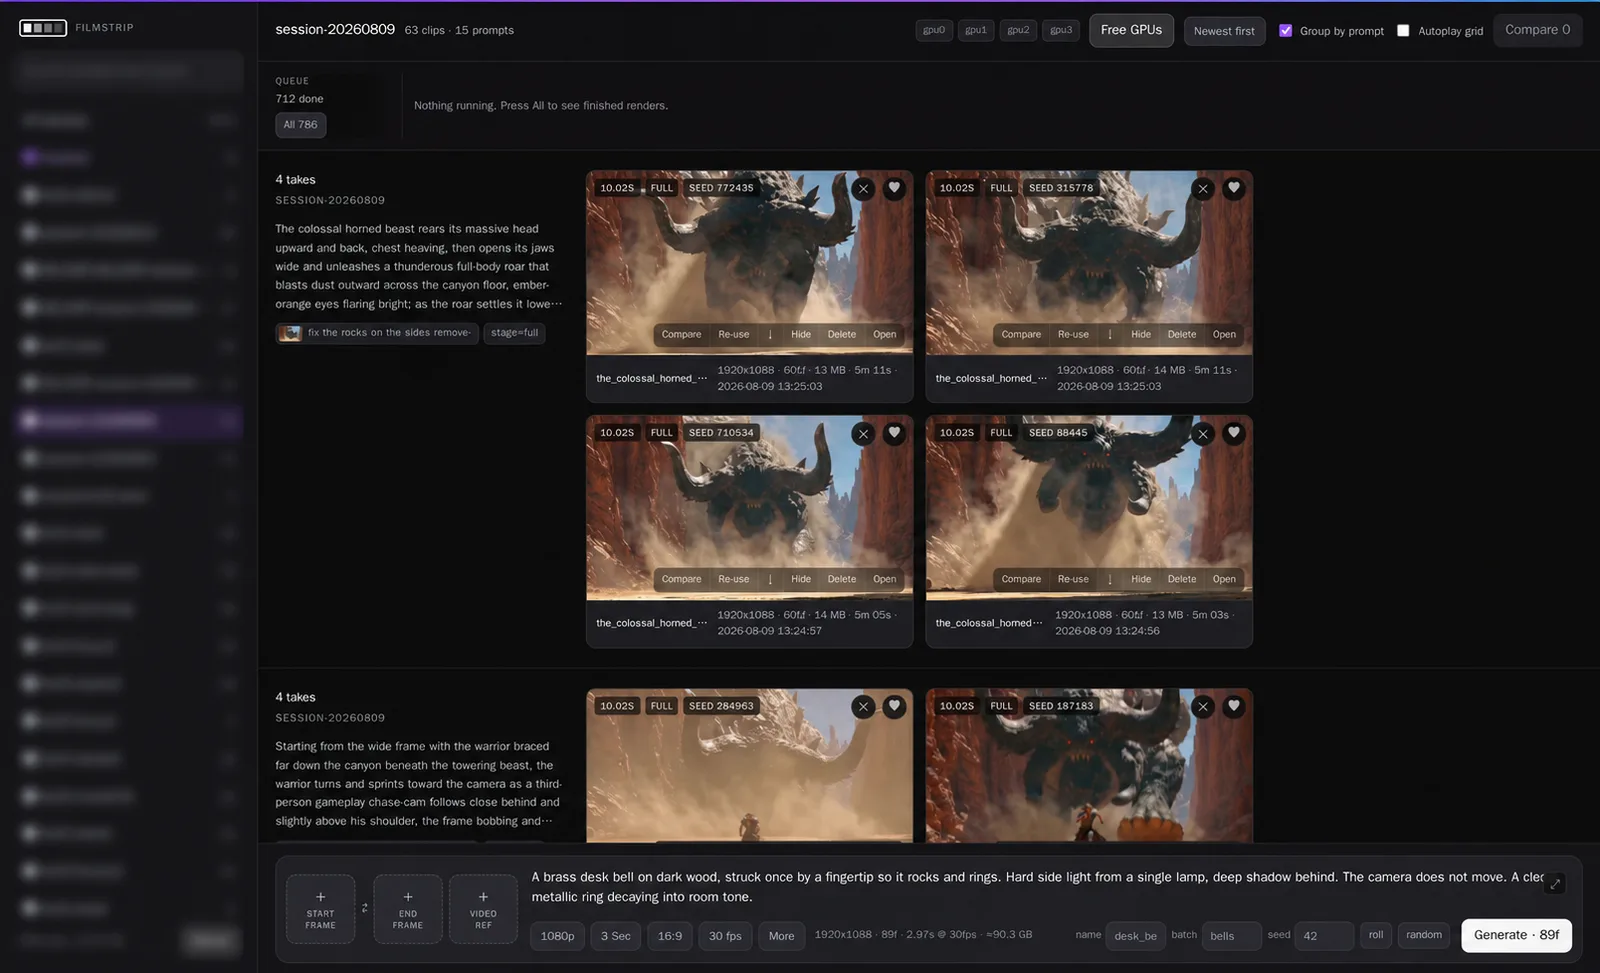The image size is (1600, 973).
Task: Click the Compare 0 button
Action: (1537, 30)
